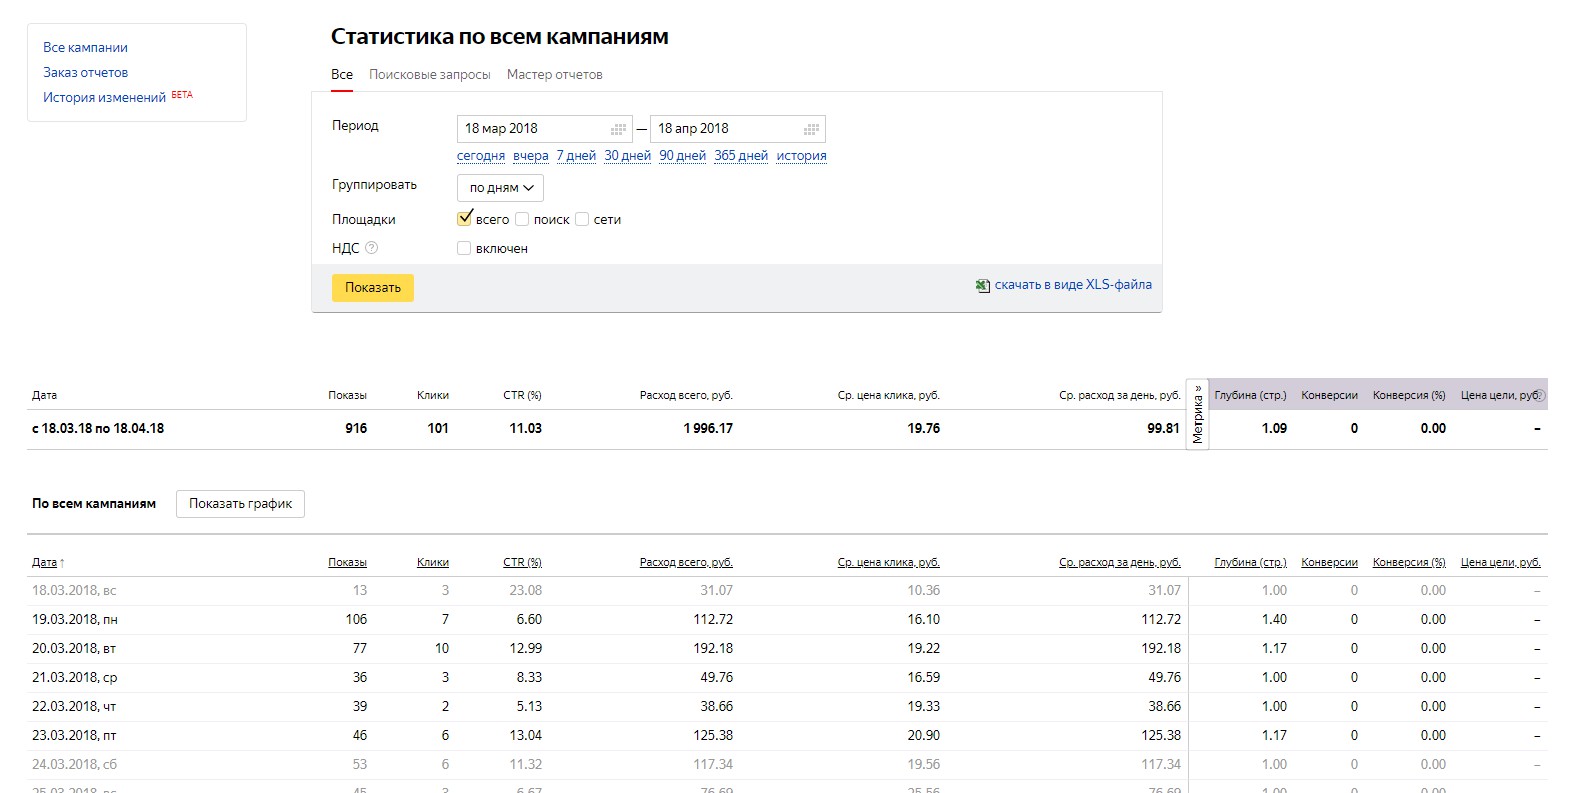Screen dimensions: 1579x793
Task: Select the 30 дней period shortcut
Action: [627, 156]
